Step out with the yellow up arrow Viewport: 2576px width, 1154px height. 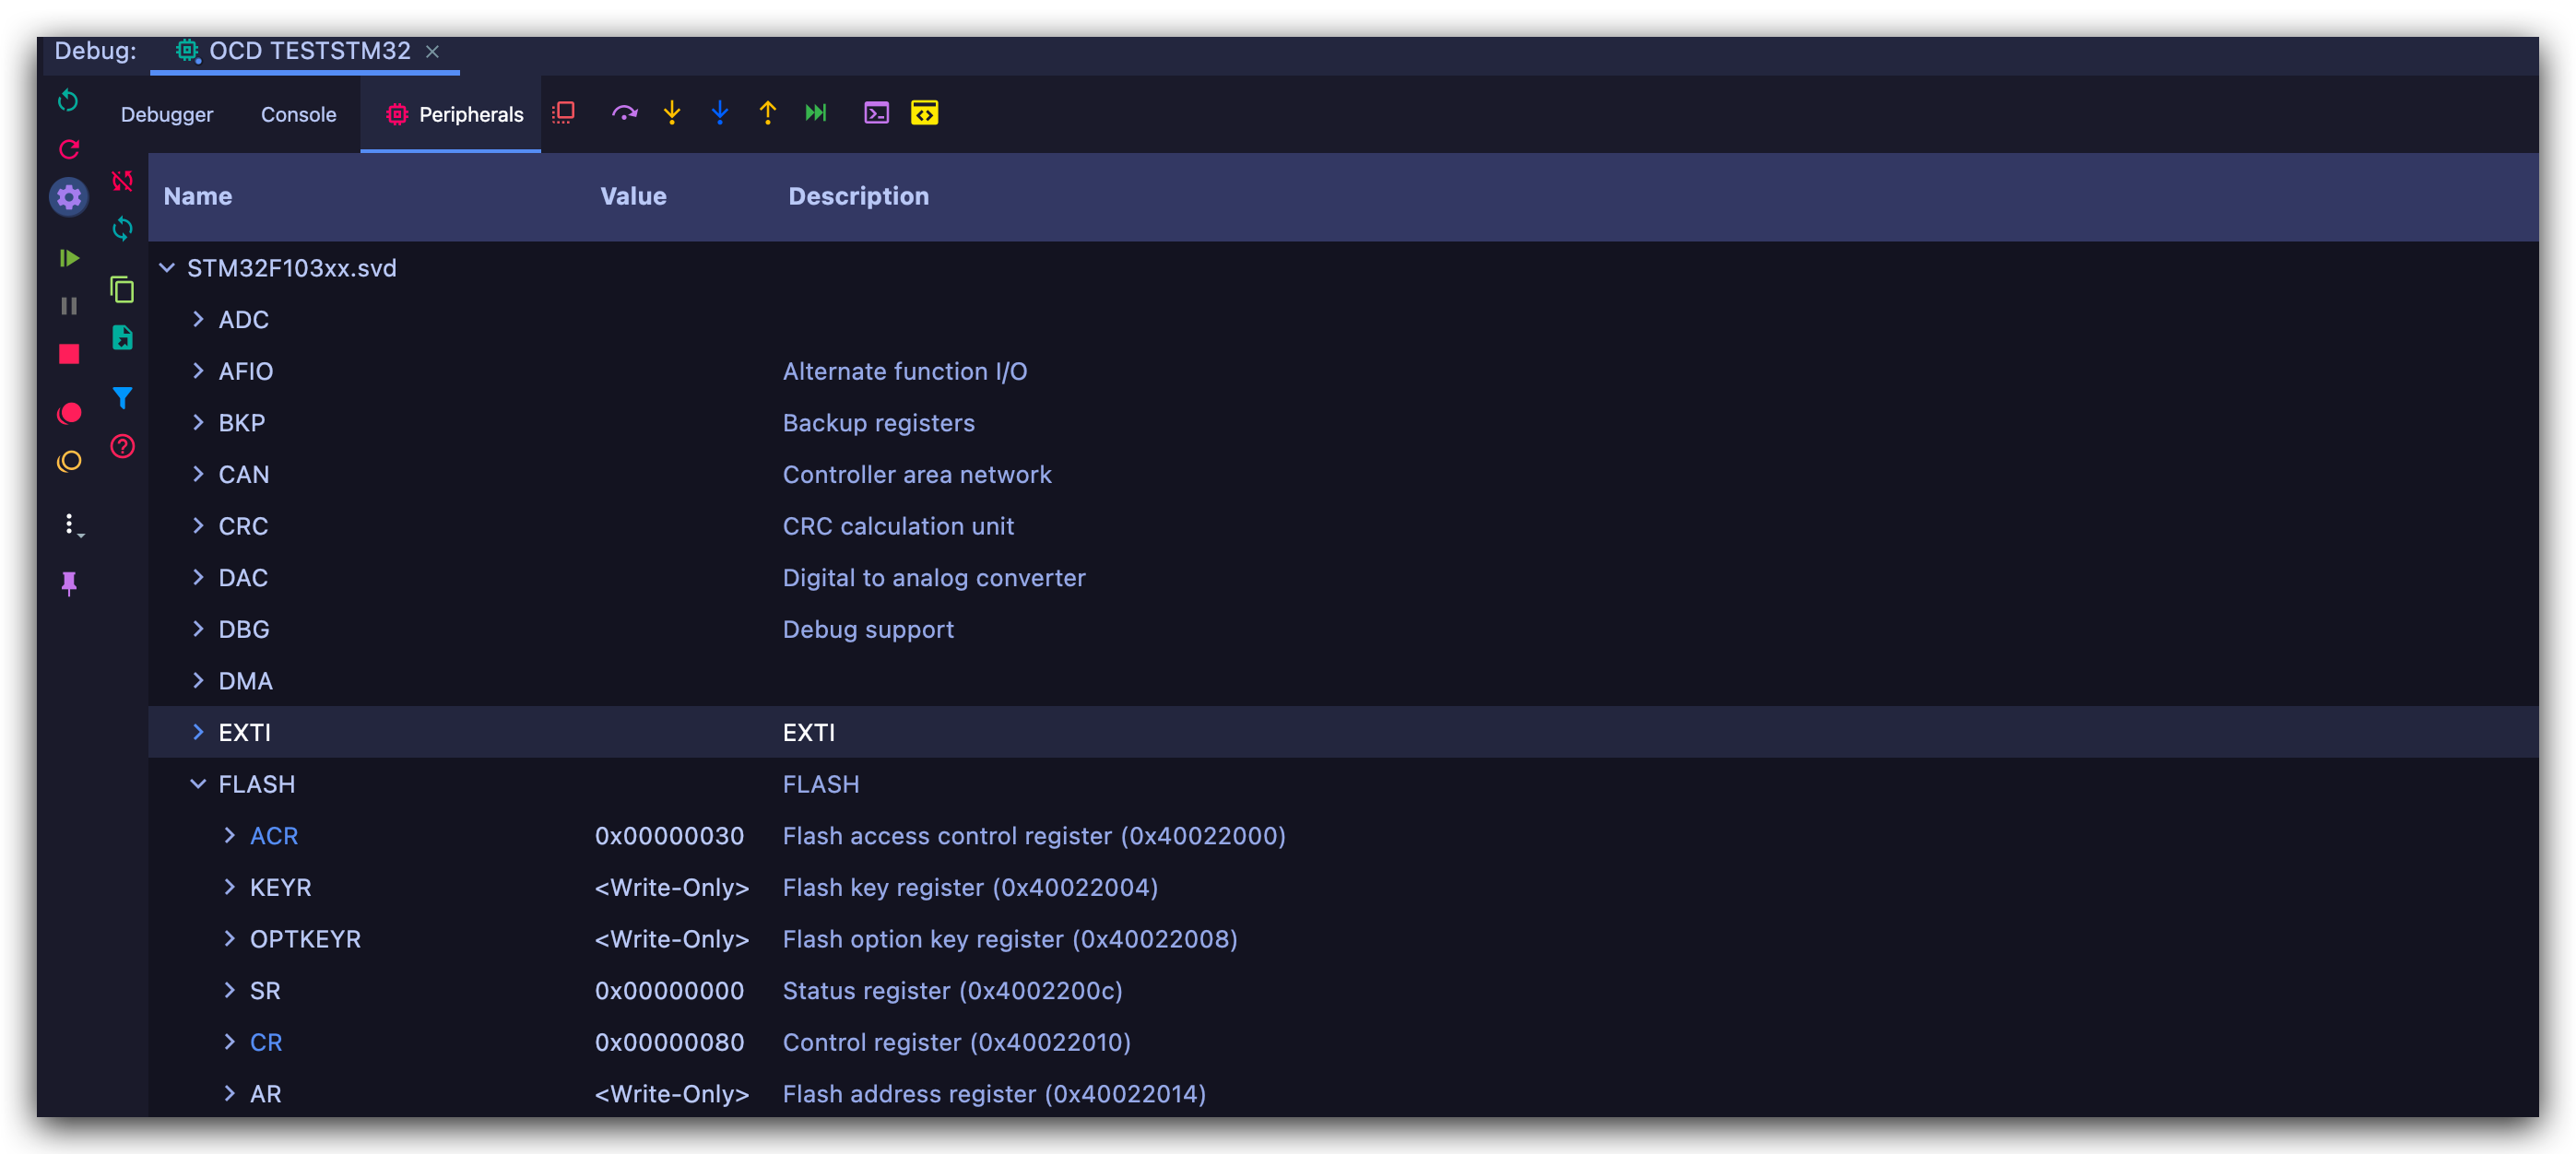[x=768, y=113]
